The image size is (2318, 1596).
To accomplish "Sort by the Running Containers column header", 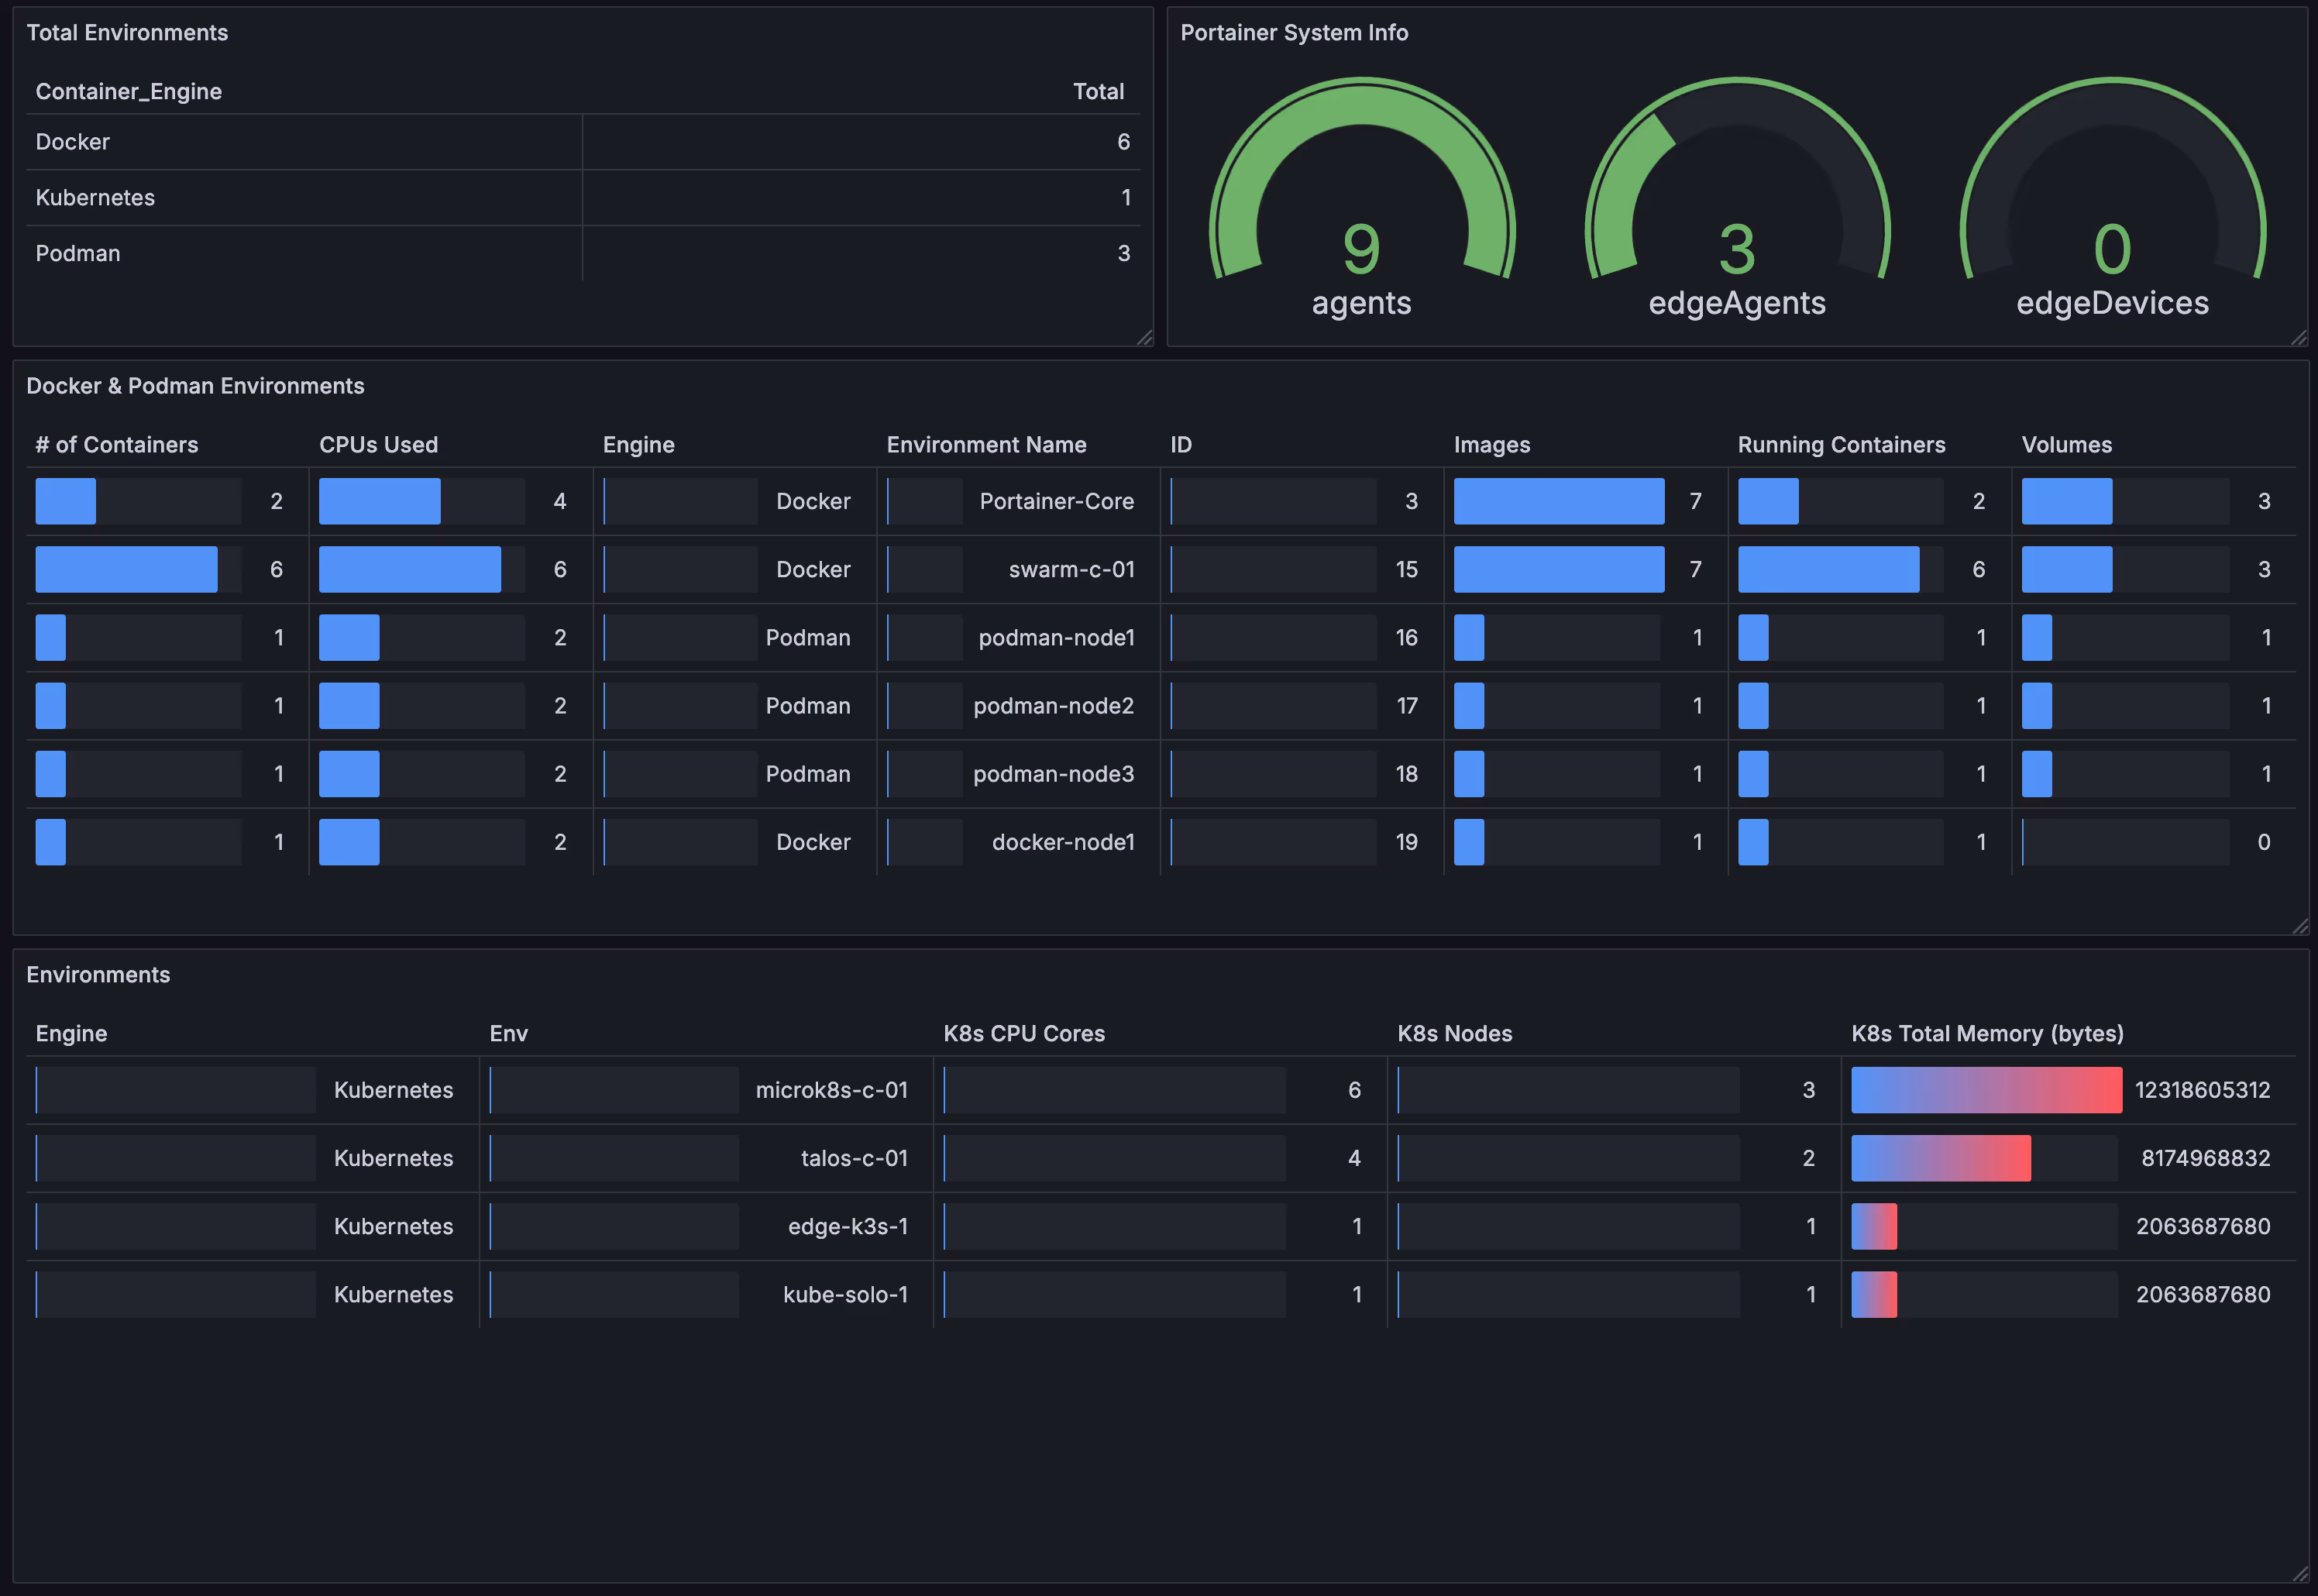I will [1841, 445].
